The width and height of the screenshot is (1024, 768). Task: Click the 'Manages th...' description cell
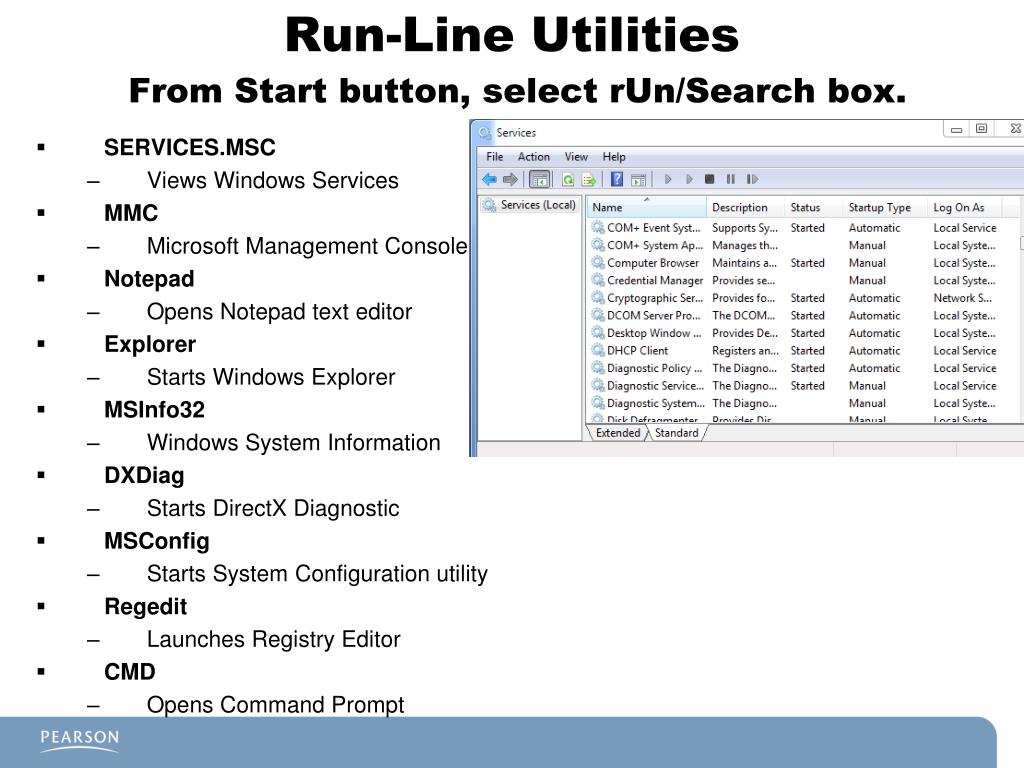click(744, 246)
